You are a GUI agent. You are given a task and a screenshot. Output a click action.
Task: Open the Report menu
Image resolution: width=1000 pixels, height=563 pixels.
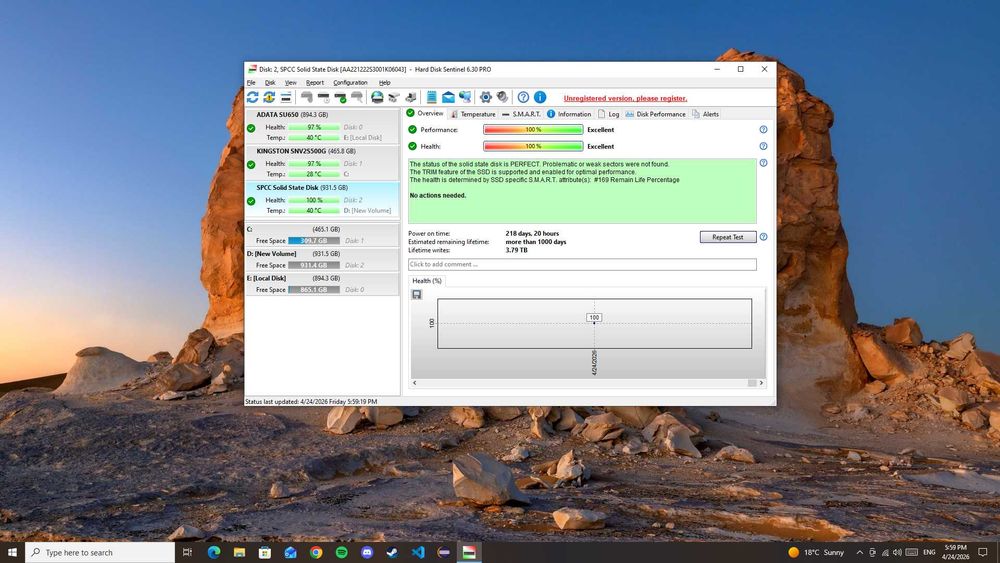pyautogui.click(x=314, y=83)
